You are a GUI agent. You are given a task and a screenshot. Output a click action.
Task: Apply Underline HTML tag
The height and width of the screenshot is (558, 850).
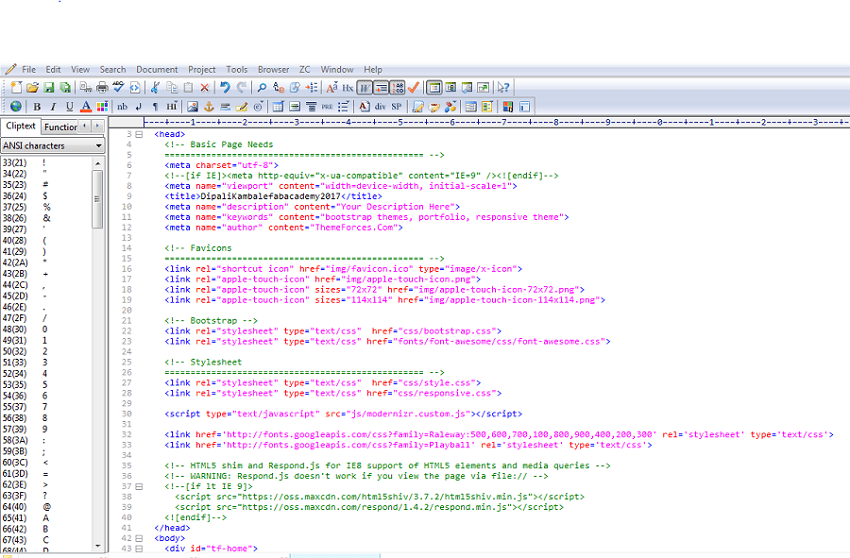tap(69, 106)
